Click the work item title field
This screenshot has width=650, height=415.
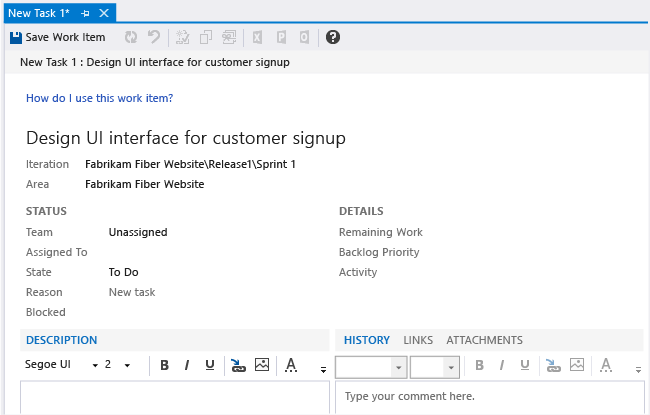click(x=186, y=138)
